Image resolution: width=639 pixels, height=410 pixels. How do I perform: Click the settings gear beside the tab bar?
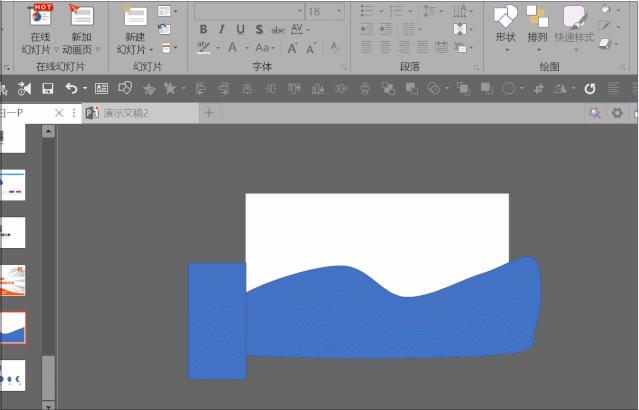point(617,113)
